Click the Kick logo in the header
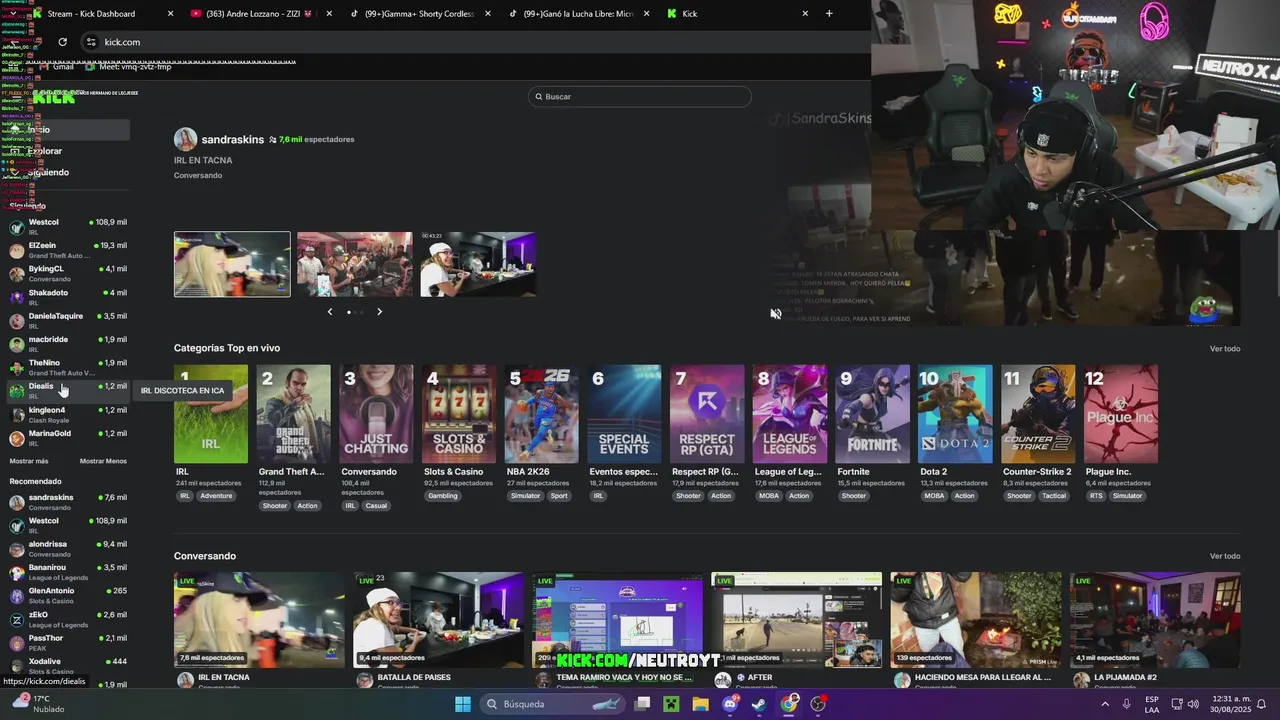This screenshot has width=1280, height=720. (x=54, y=97)
